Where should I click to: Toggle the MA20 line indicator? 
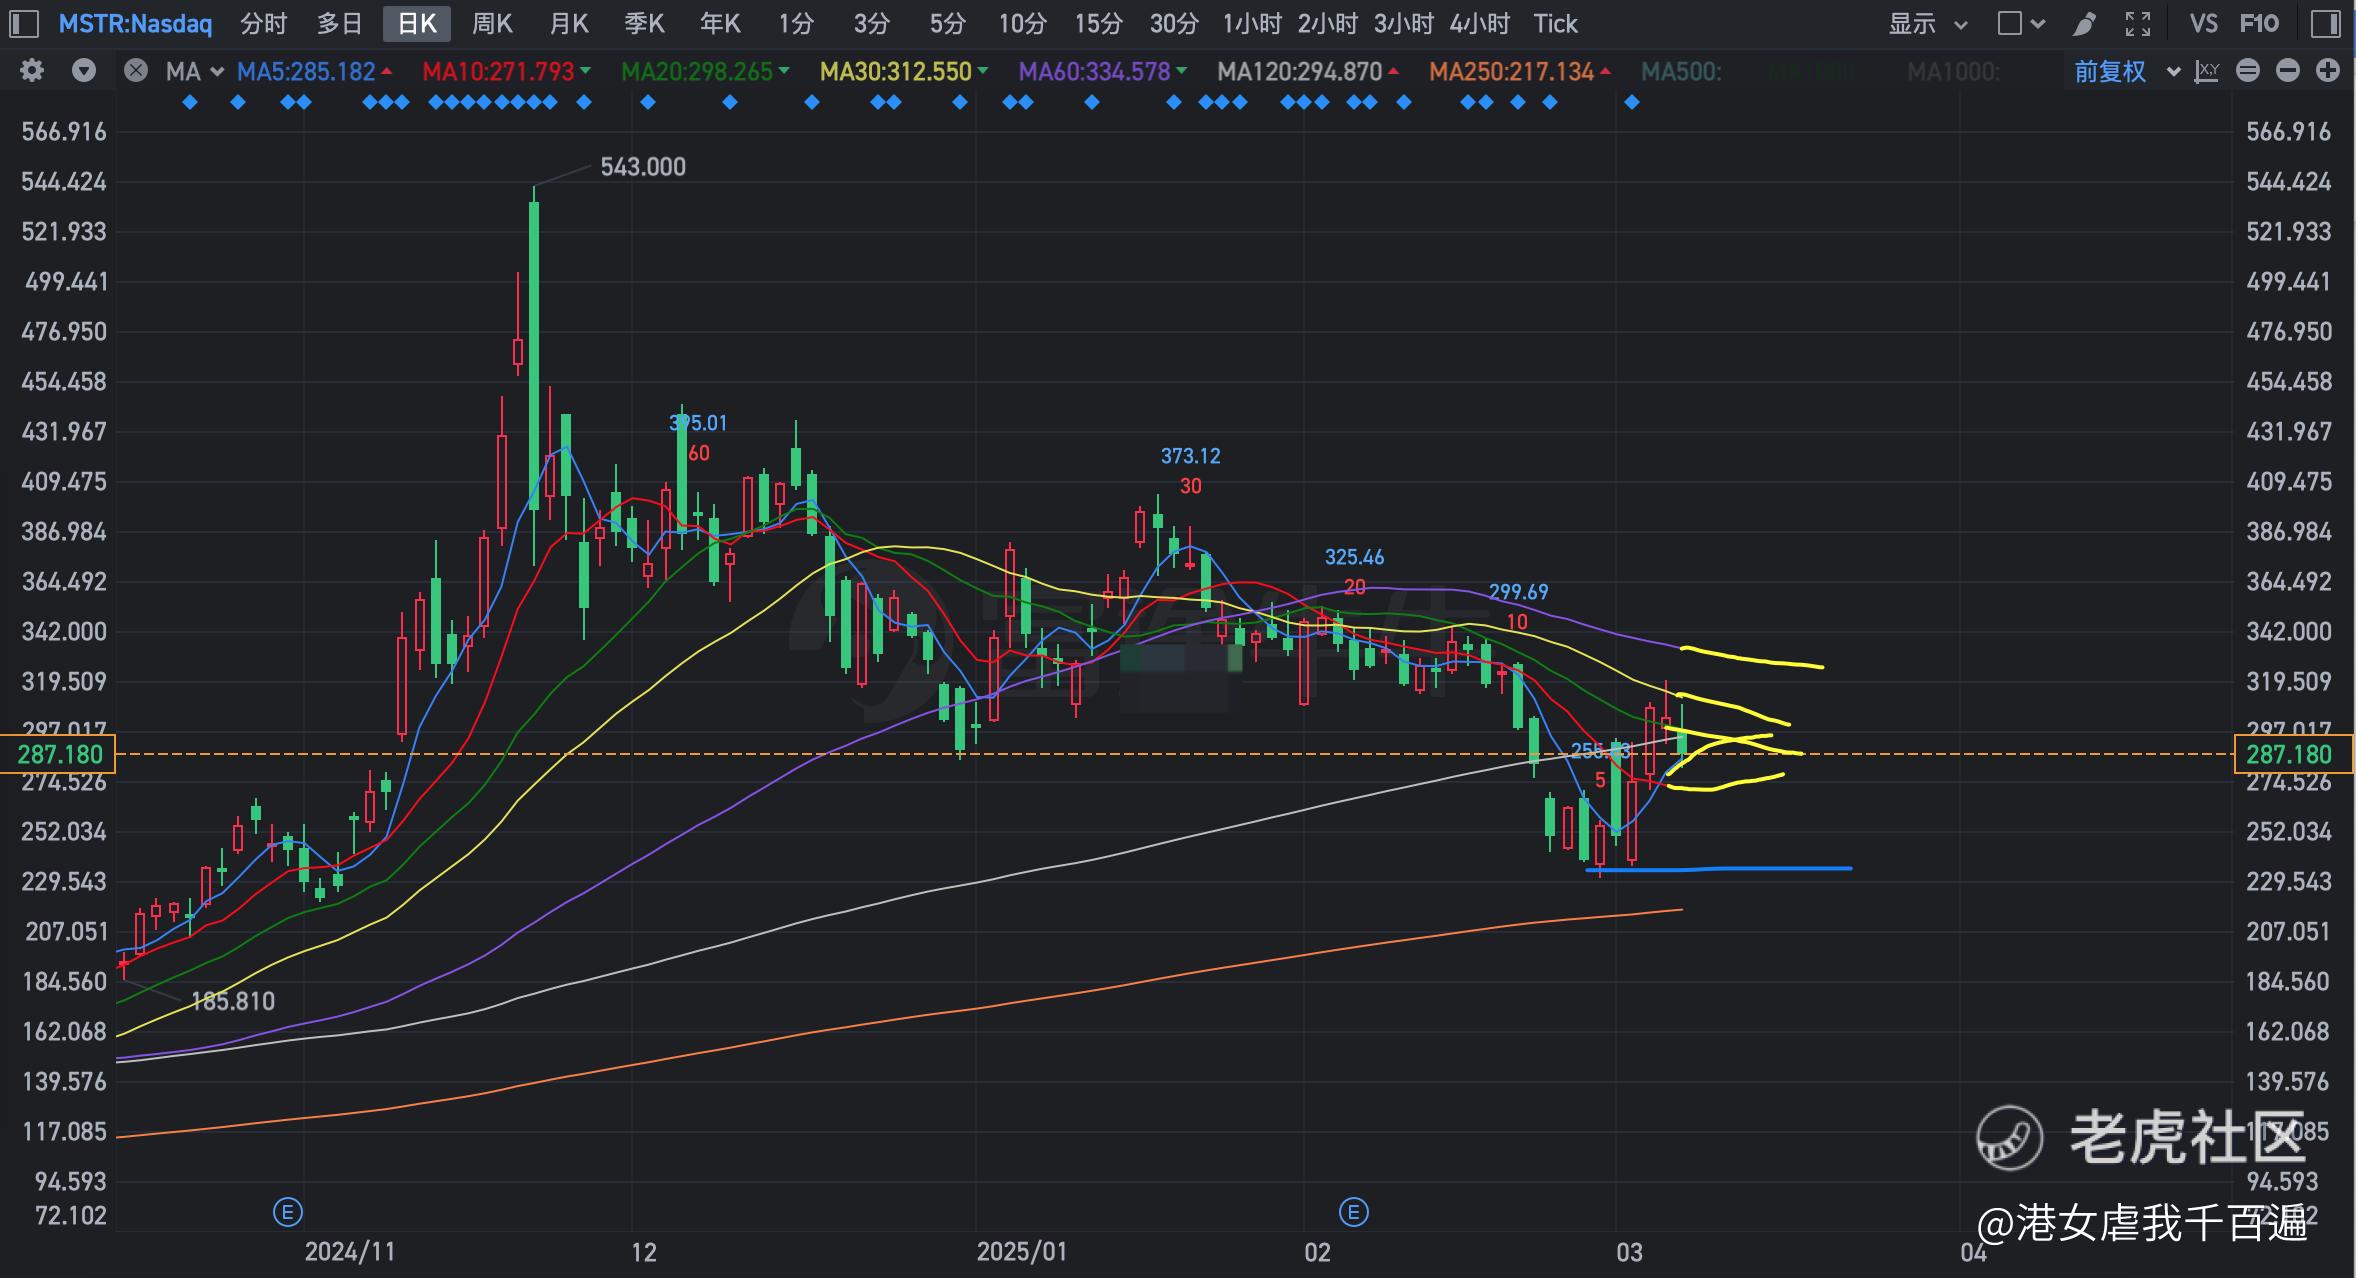point(705,71)
